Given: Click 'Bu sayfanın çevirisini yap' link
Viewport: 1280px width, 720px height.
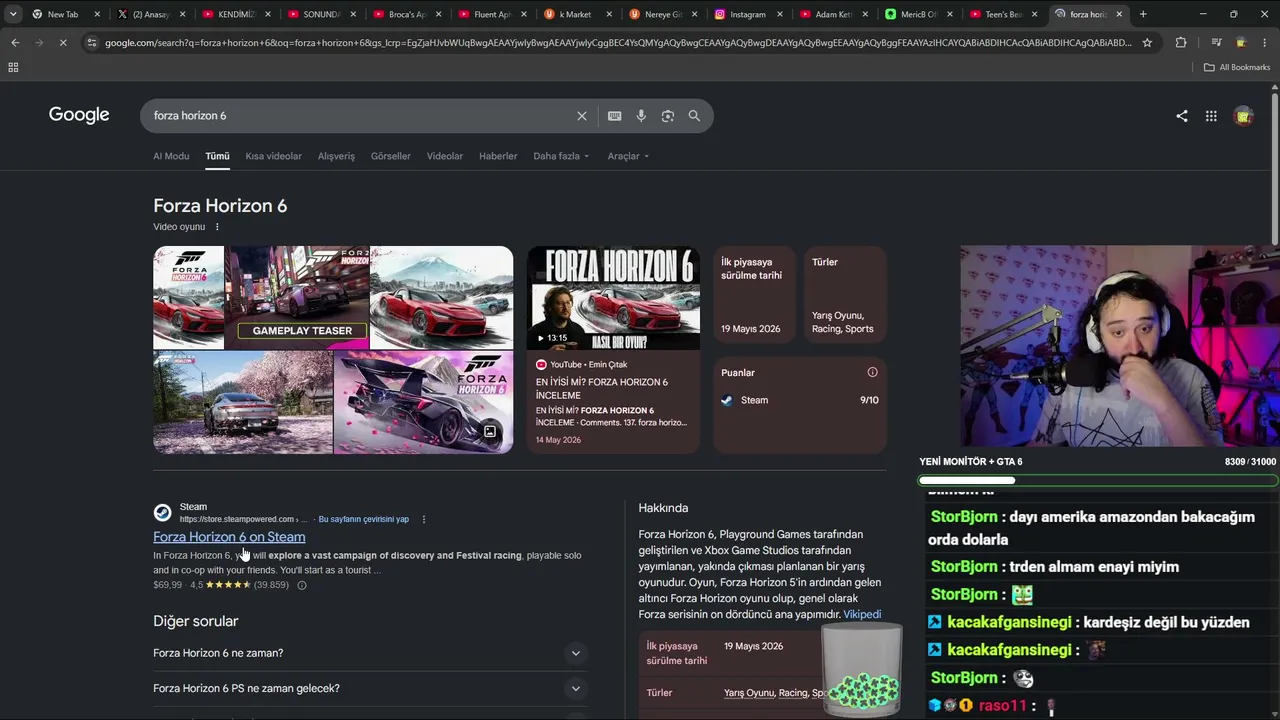Looking at the screenshot, I should pyautogui.click(x=363, y=519).
